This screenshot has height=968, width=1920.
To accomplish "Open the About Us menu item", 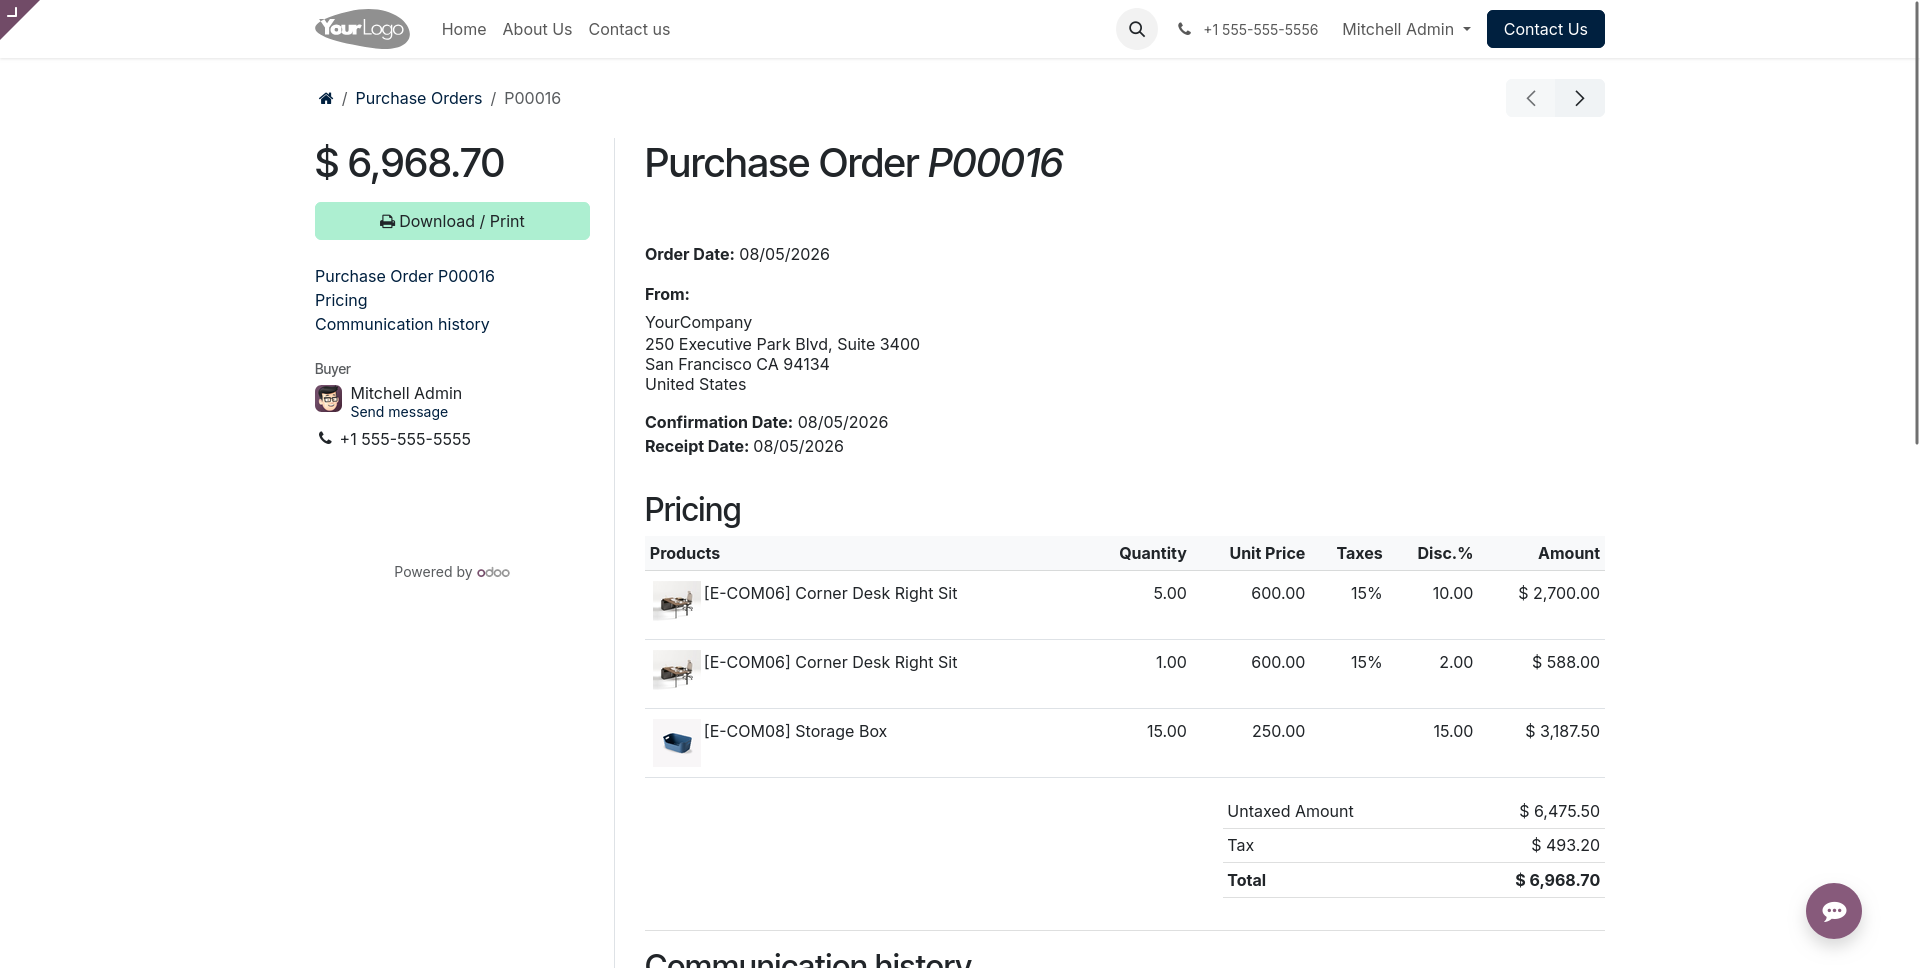I will coord(537,29).
